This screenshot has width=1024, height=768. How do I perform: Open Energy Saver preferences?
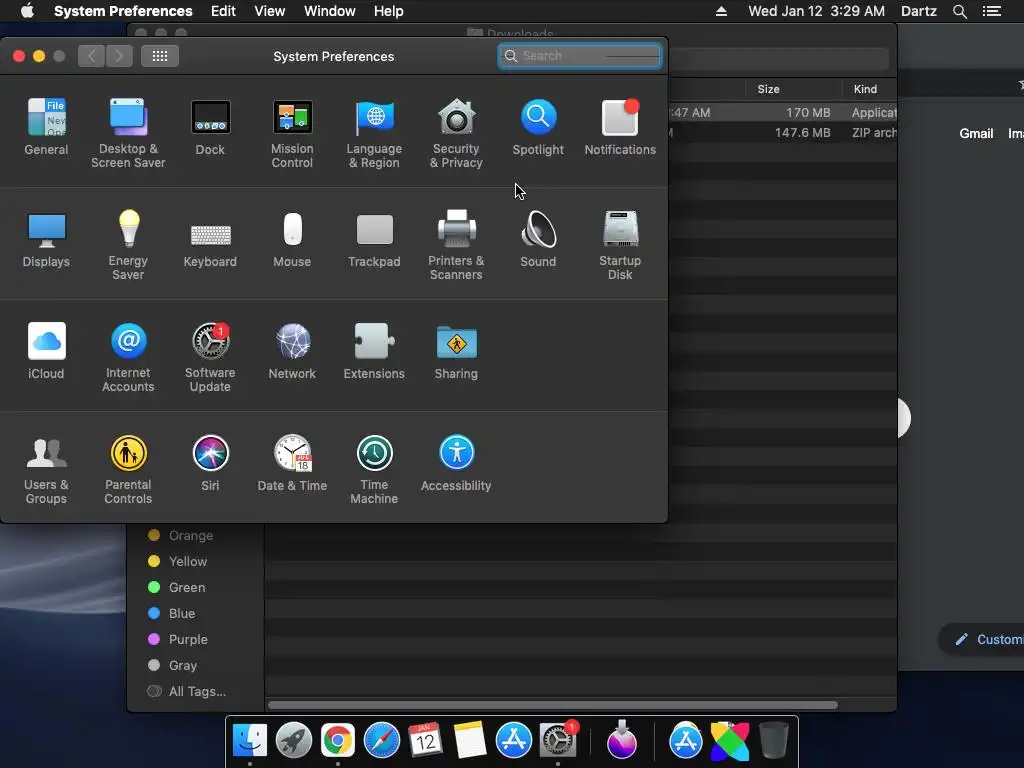tap(128, 245)
